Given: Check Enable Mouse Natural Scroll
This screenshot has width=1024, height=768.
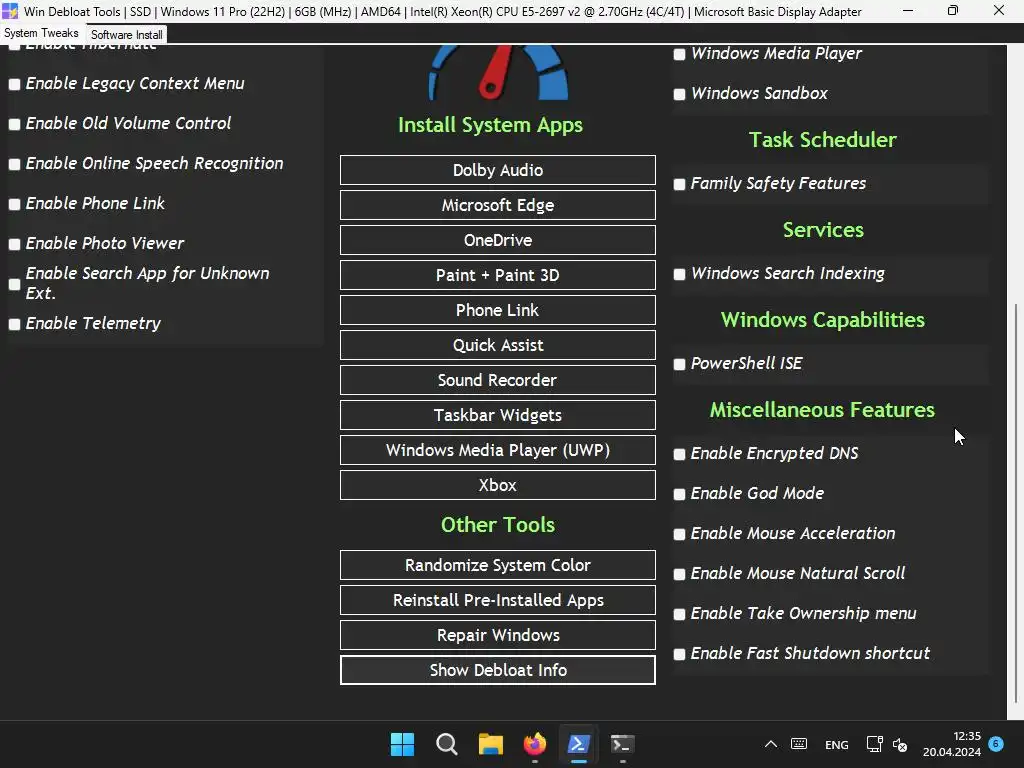Looking at the screenshot, I should (679, 574).
